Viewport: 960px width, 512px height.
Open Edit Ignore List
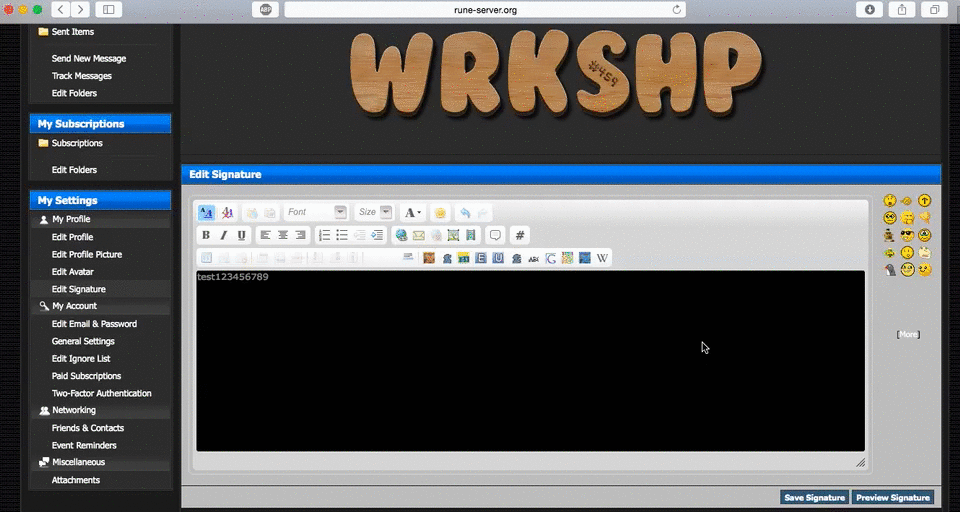point(81,359)
